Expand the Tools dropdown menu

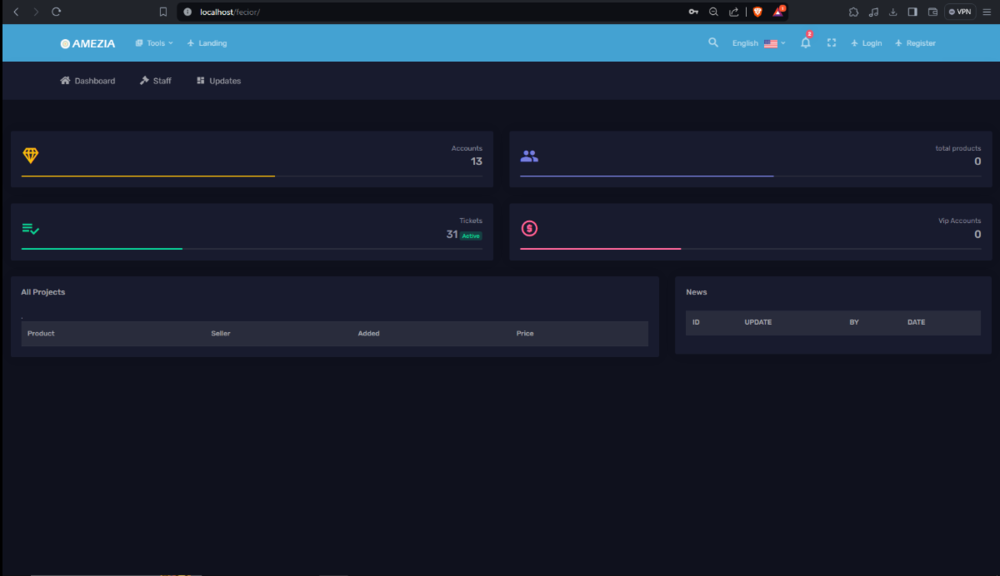(x=154, y=43)
